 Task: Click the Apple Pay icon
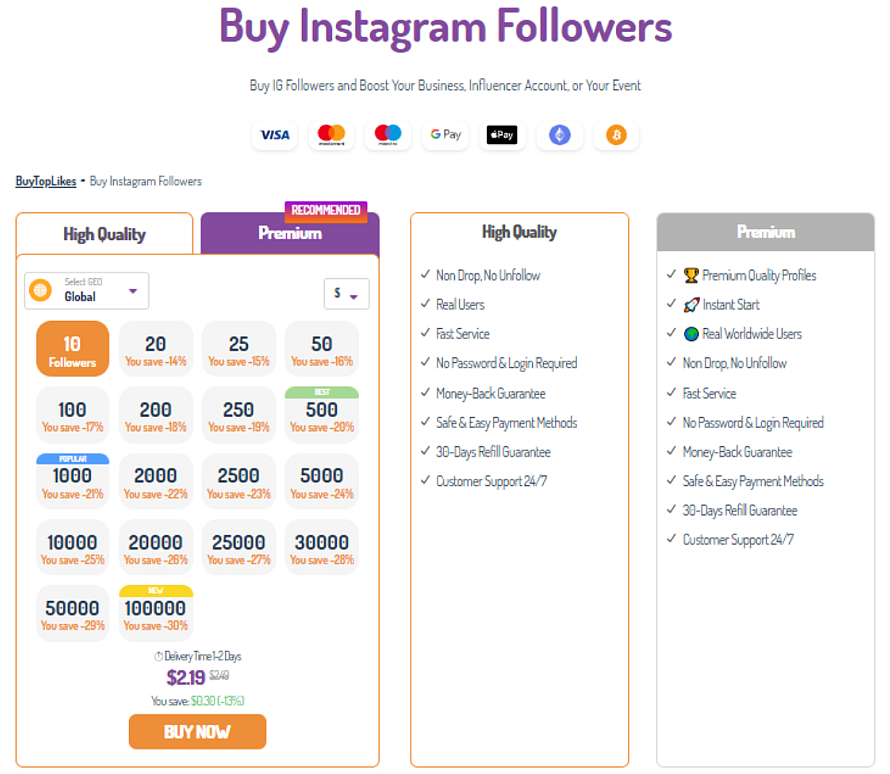coord(502,135)
